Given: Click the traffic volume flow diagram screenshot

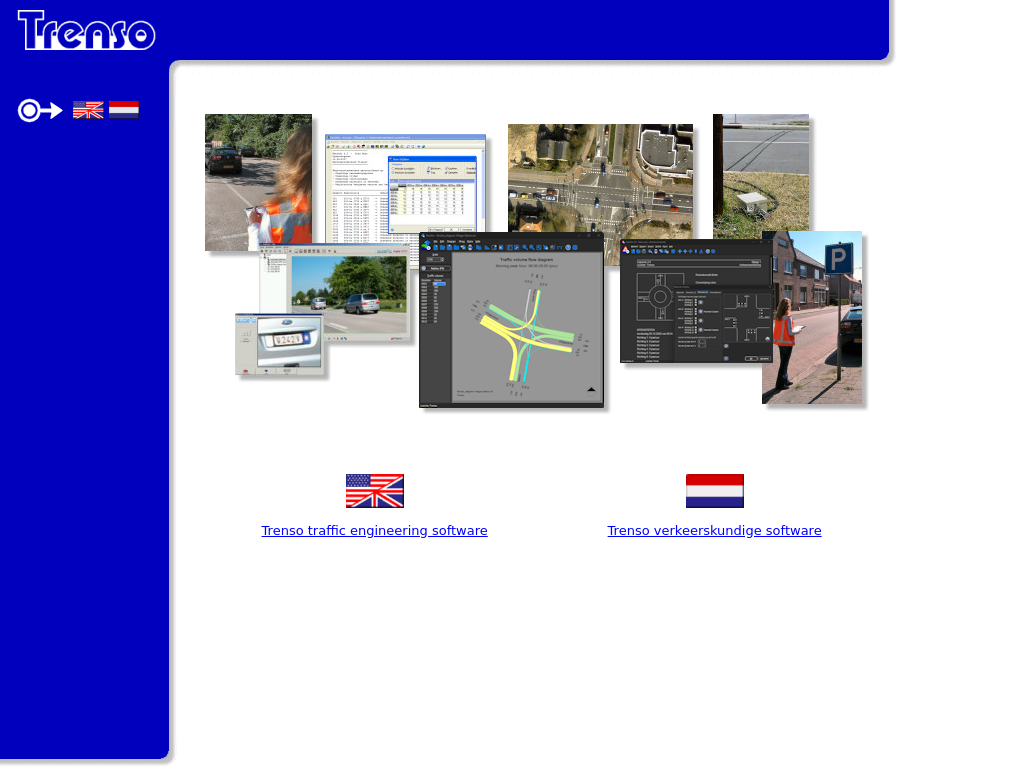Looking at the screenshot, I should [x=511, y=322].
